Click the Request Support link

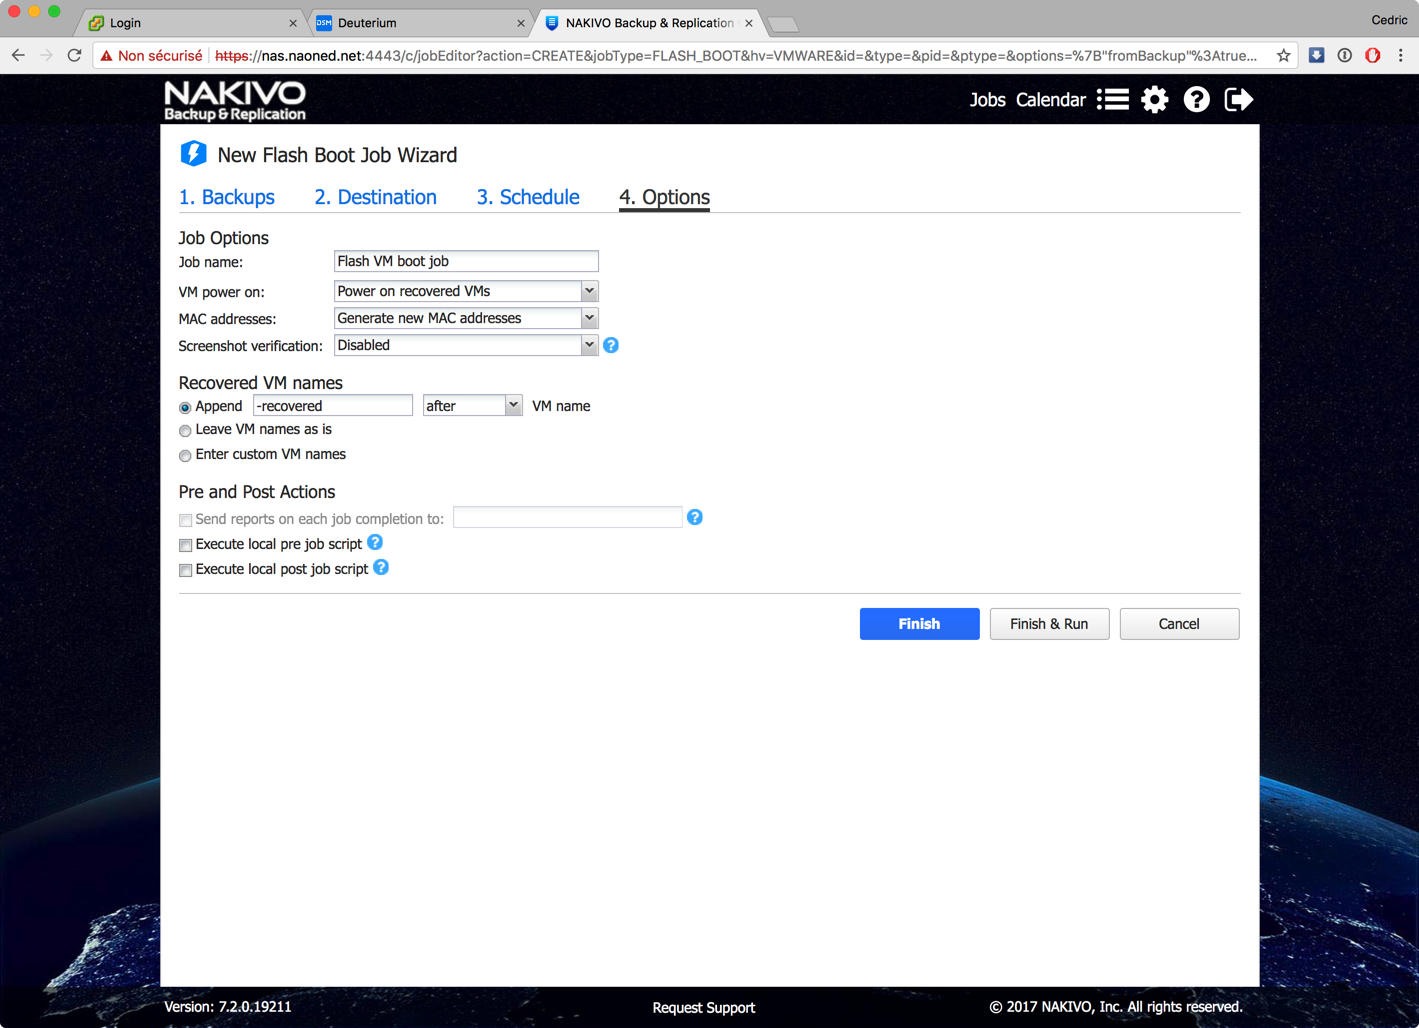(x=704, y=1008)
